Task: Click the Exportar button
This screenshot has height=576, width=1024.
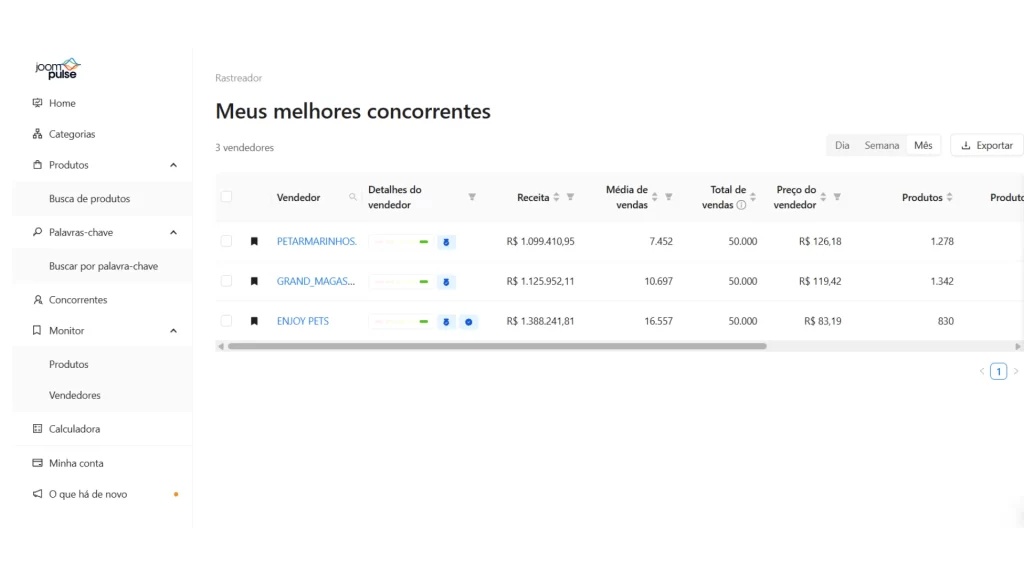Action: click(x=986, y=146)
